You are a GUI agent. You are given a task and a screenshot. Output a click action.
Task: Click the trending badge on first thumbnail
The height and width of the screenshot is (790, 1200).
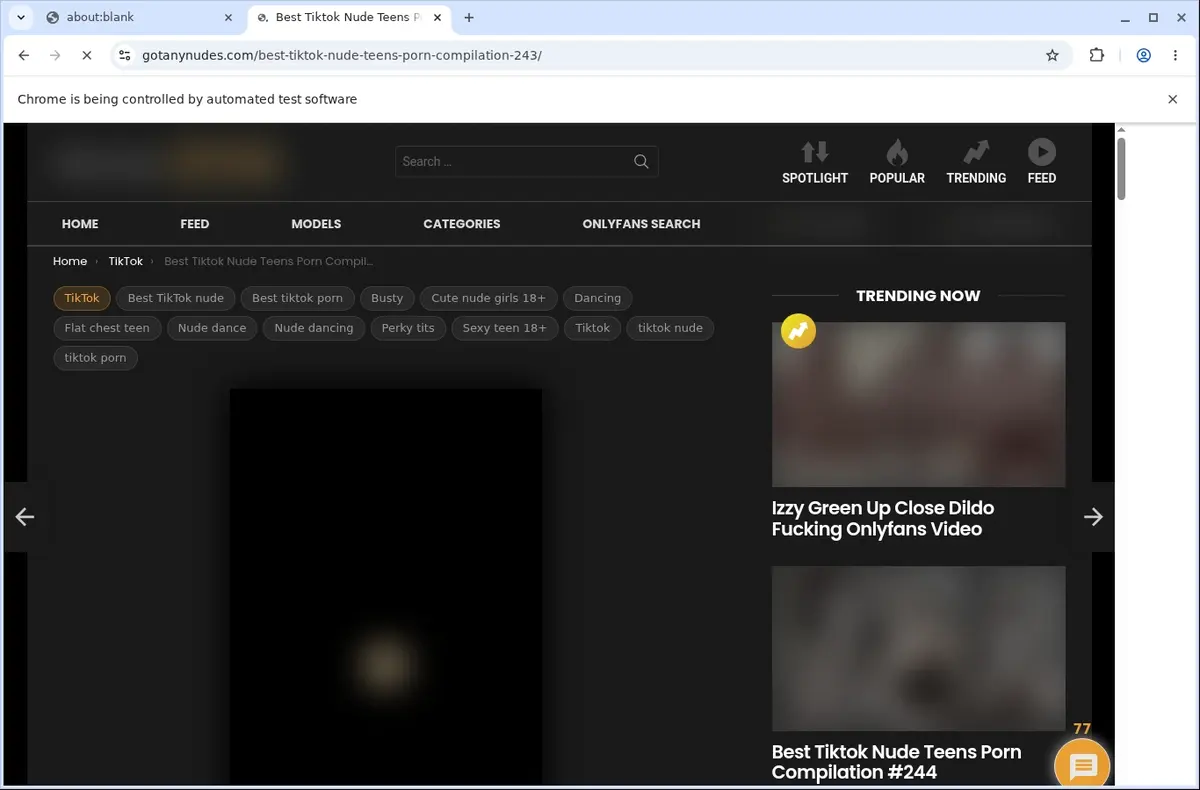pos(798,331)
